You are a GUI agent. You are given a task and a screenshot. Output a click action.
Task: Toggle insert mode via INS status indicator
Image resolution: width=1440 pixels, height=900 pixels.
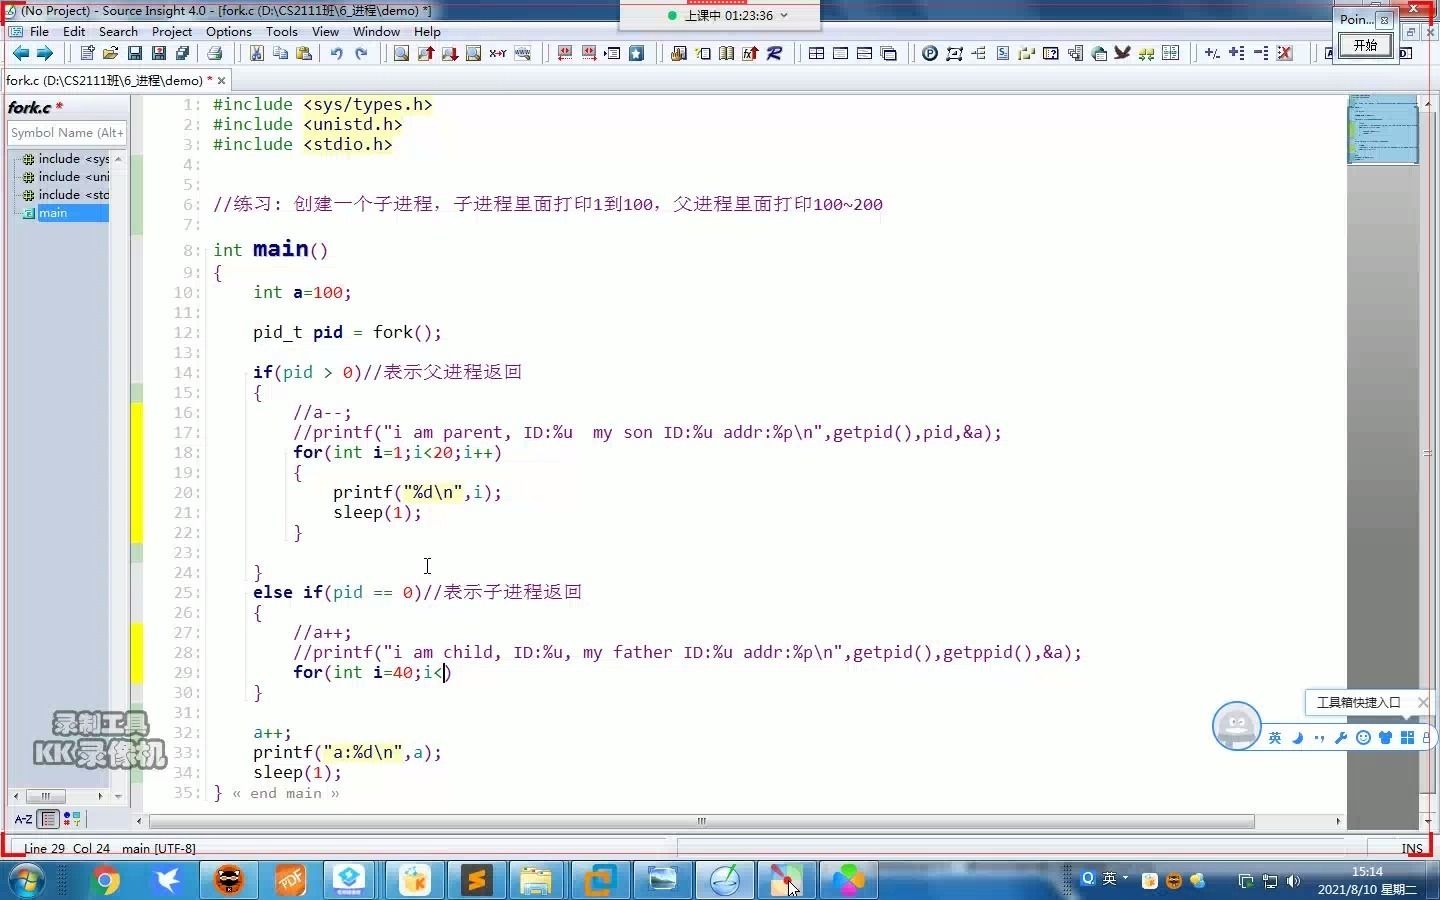click(x=1412, y=848)
